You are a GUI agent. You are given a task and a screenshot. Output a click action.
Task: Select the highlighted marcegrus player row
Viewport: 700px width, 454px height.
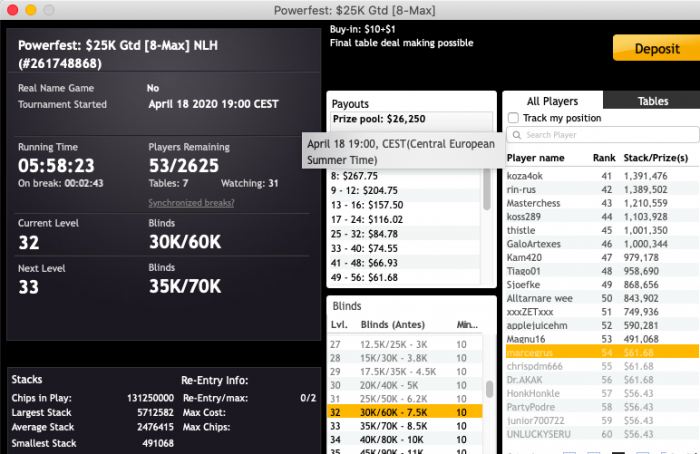click(600, 352)
